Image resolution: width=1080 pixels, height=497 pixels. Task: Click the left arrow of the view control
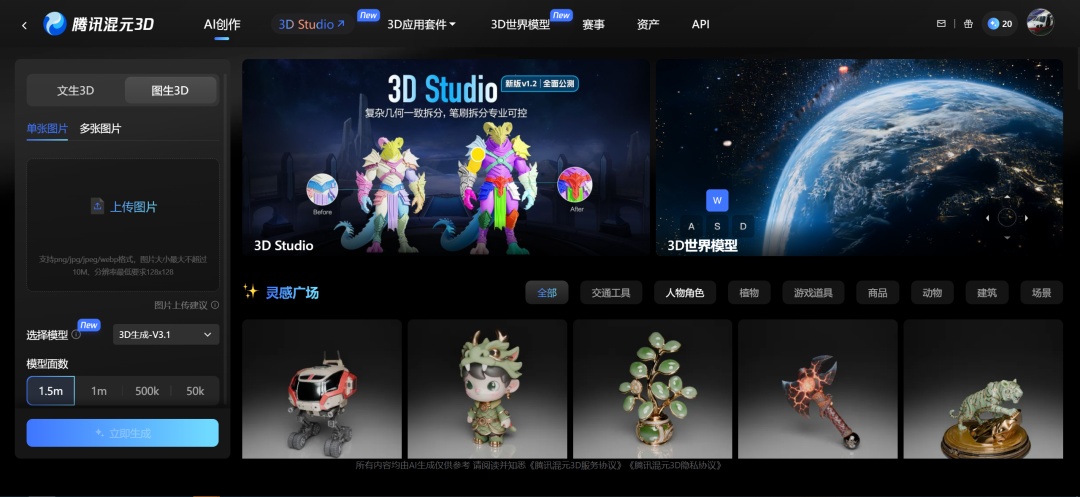(988, 218)
